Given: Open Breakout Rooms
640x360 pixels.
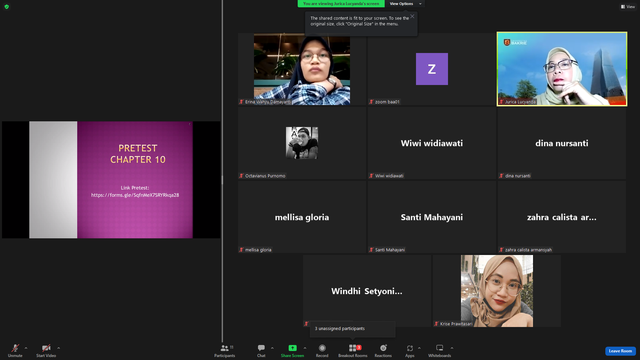Looking at the screenshot, I should pos(353,350).
